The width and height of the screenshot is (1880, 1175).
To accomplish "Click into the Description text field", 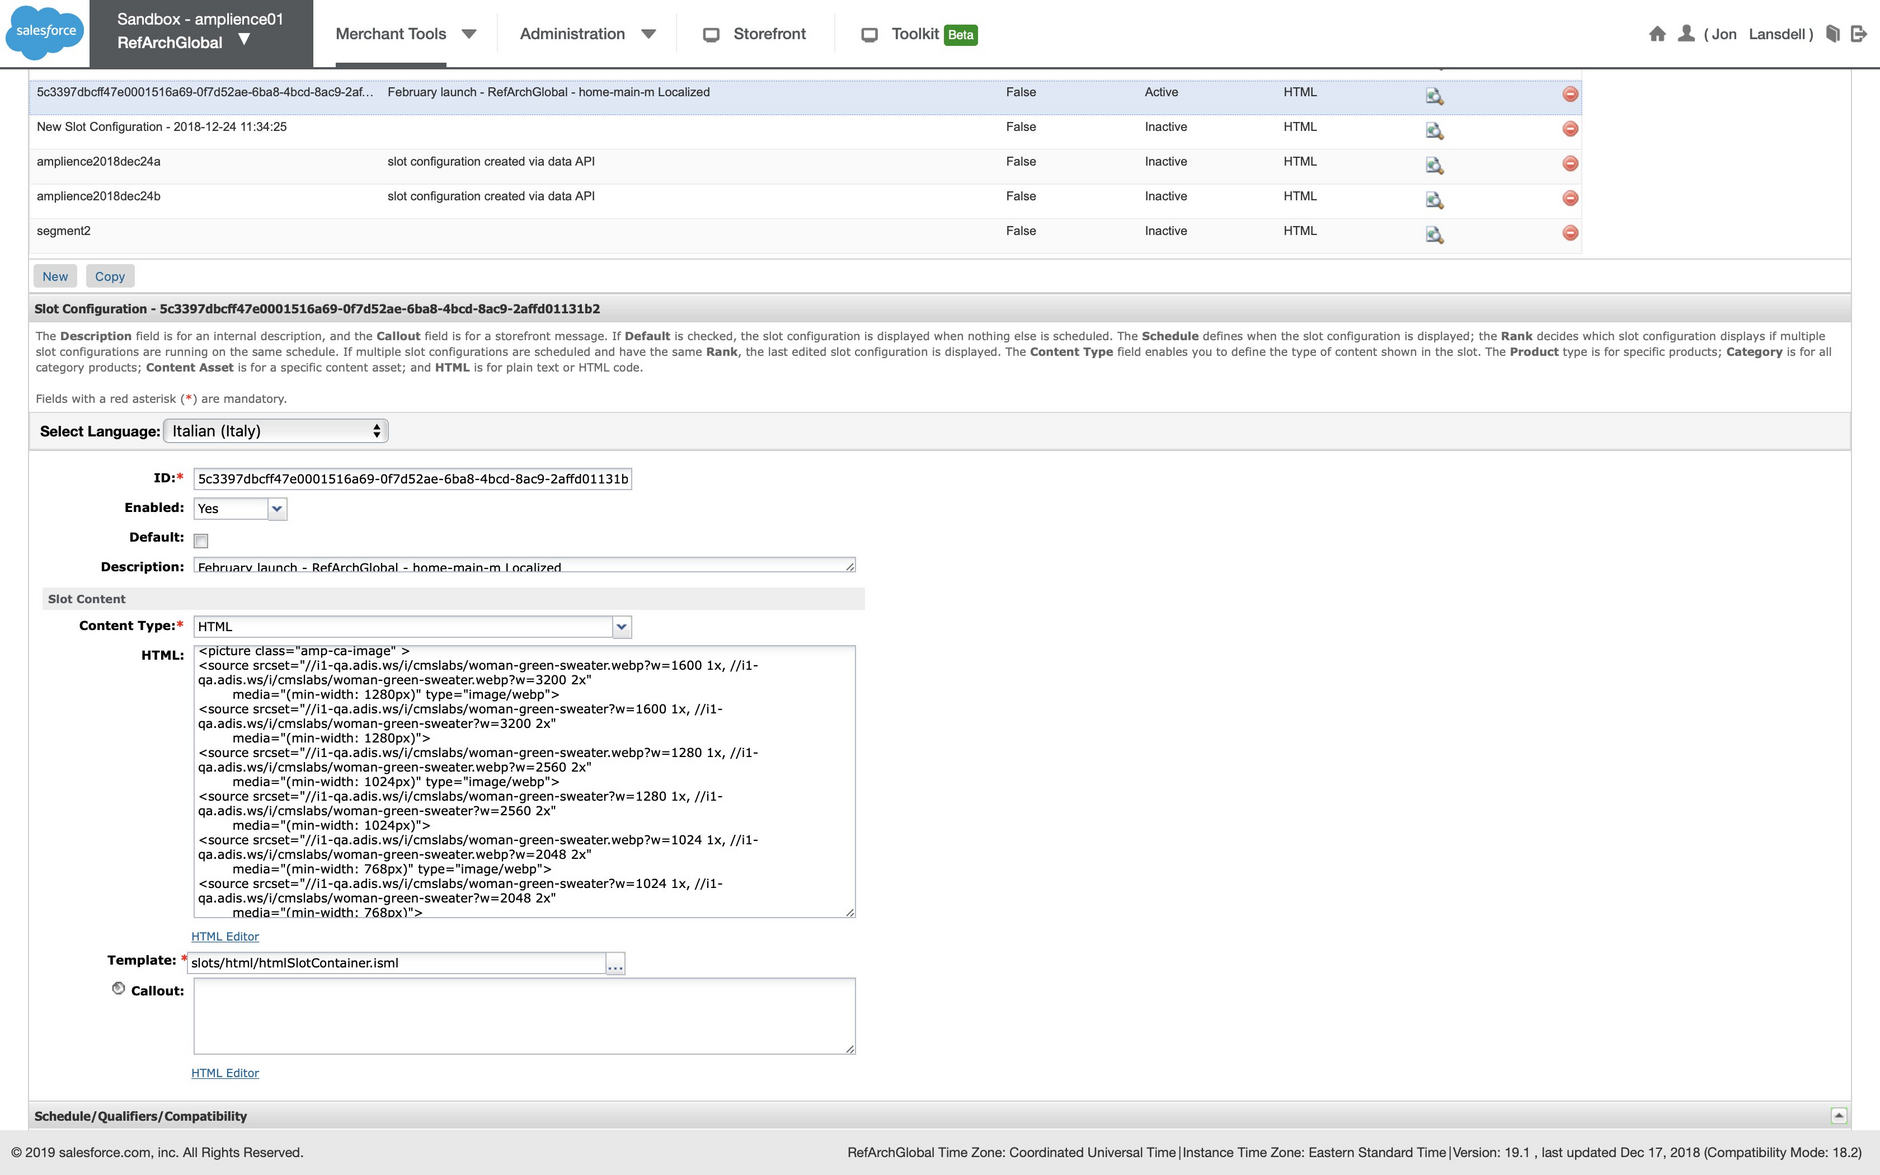I will click(524, 565).
